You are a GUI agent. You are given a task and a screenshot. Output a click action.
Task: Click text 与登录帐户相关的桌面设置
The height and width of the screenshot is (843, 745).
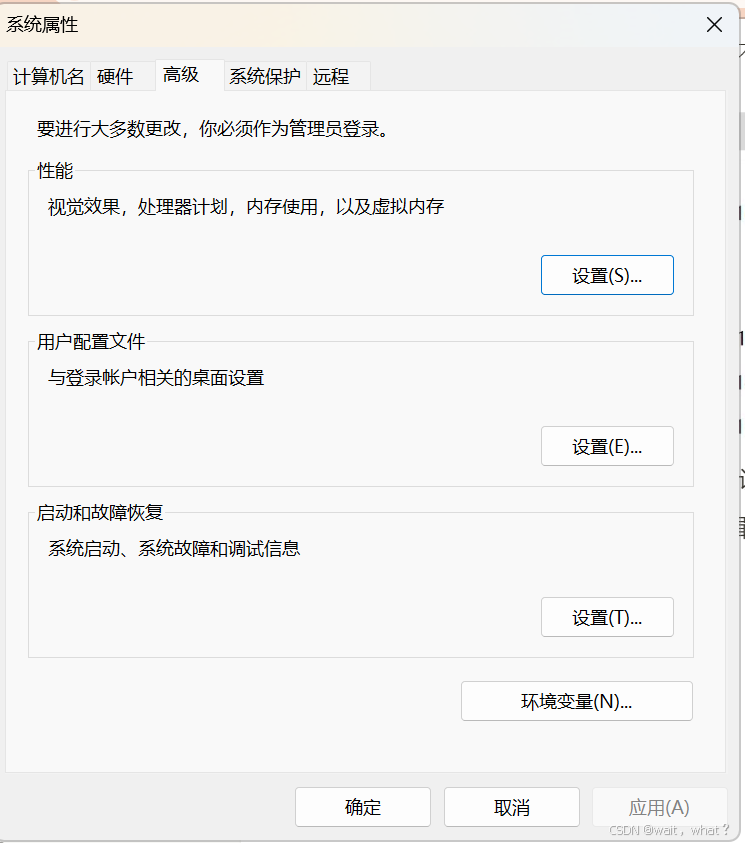(x=156, y=378)
